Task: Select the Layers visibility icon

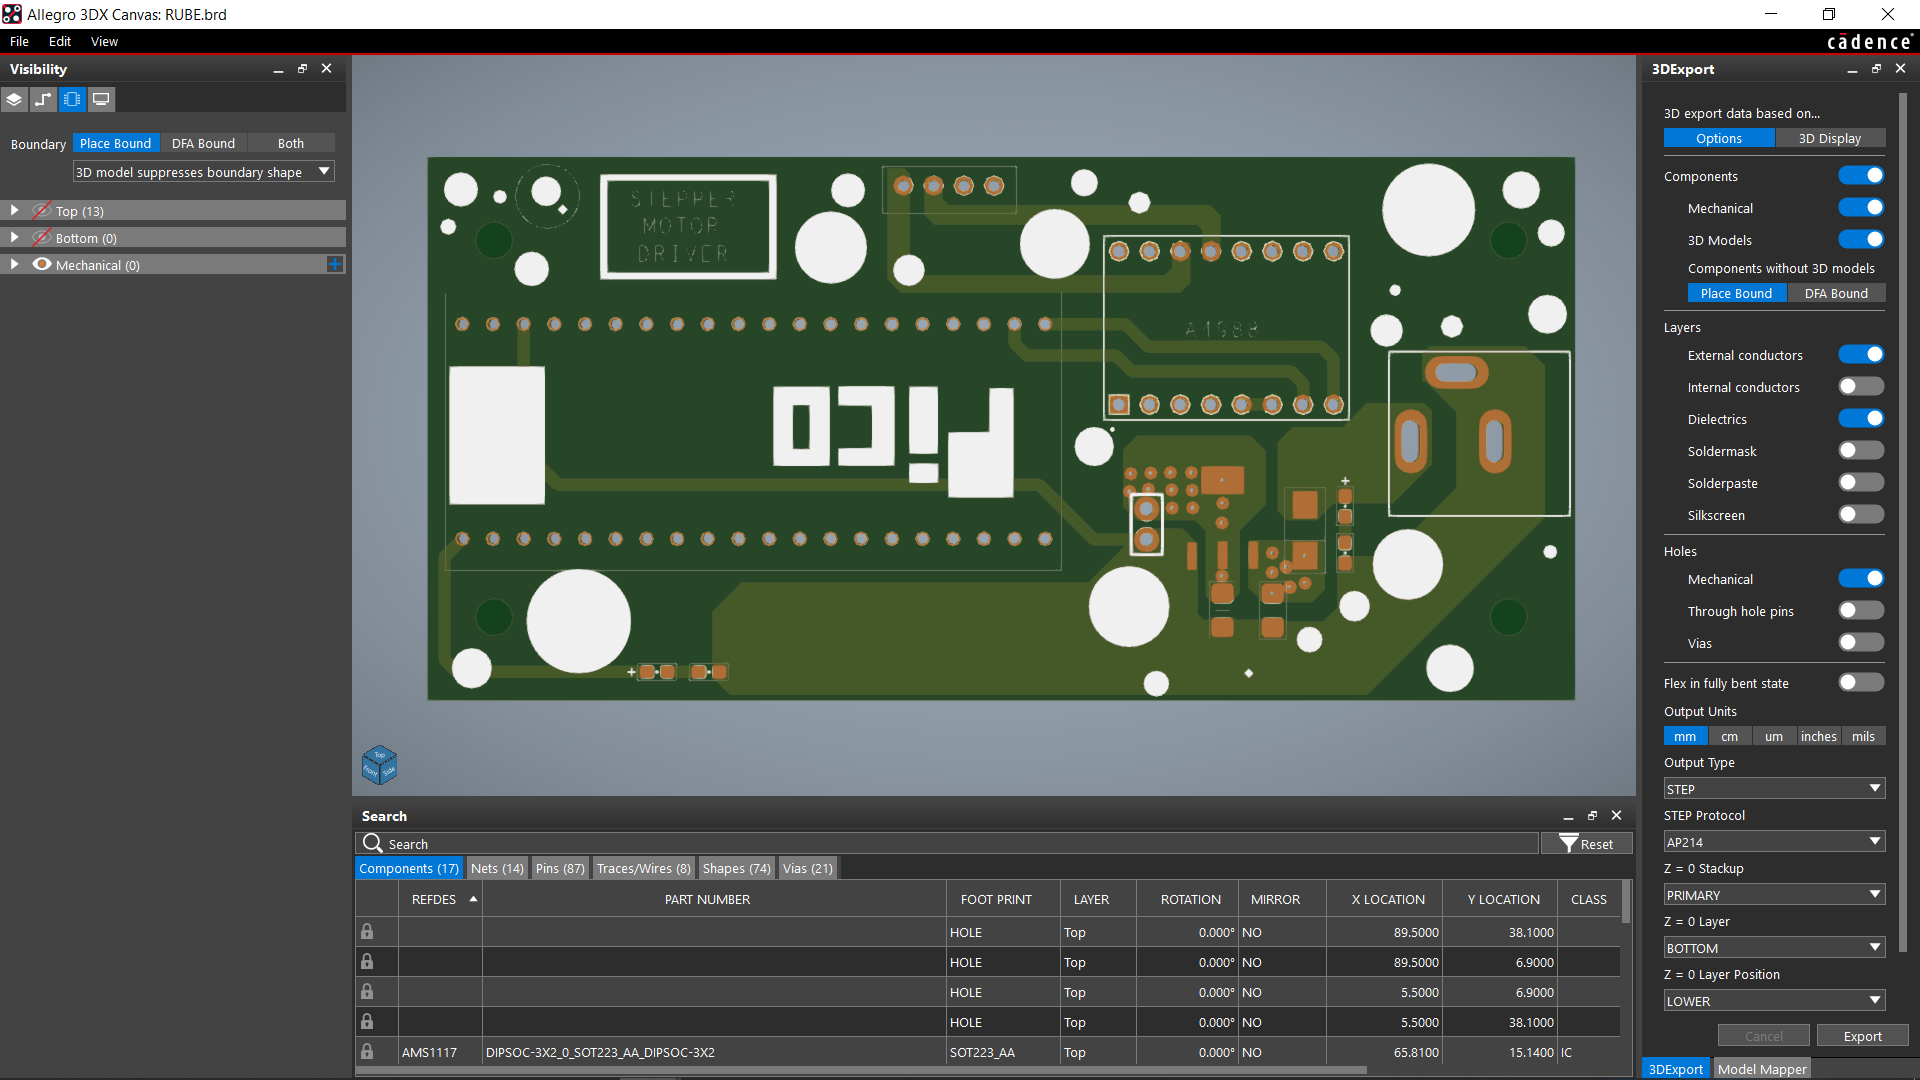Action: coord(14,99)
